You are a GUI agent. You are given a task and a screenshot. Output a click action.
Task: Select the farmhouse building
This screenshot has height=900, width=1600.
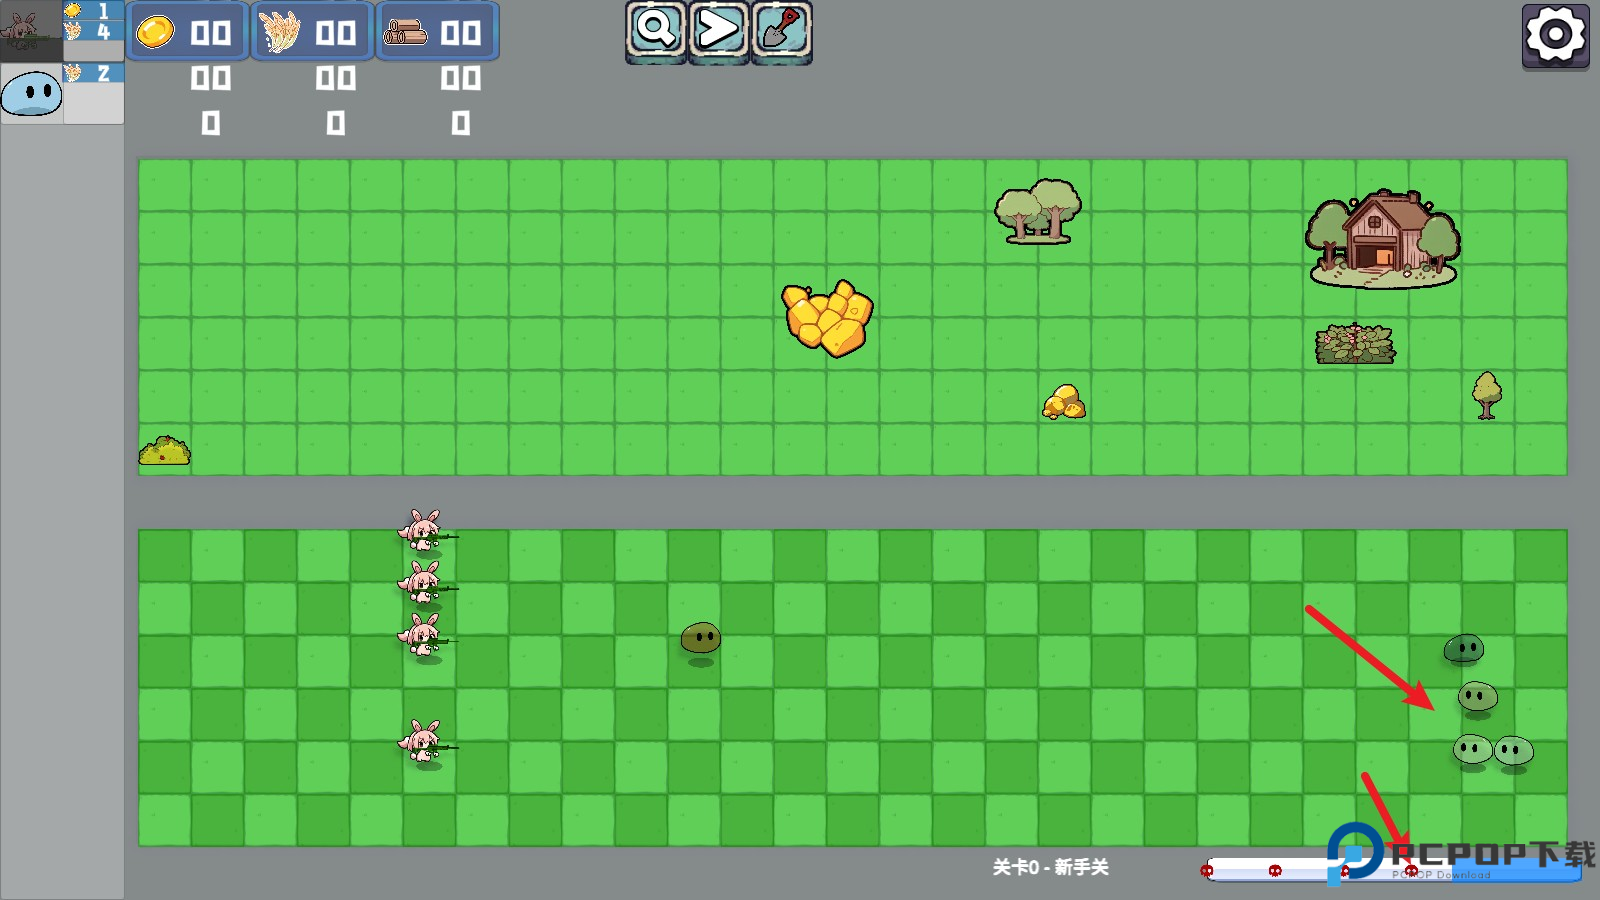(1382, 238)
